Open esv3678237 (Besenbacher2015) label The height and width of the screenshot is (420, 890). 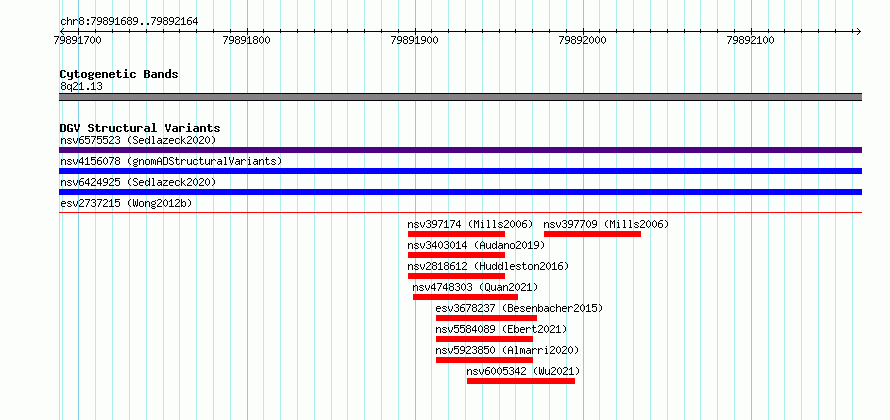pyautogui.click(x=519, y=308)
